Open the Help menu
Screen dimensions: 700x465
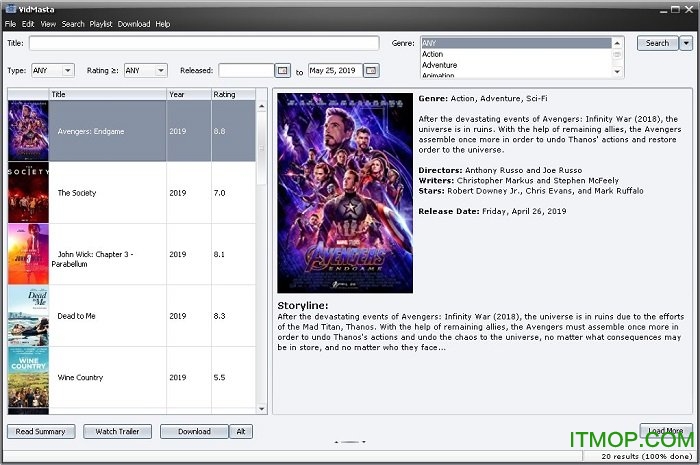point(163,24)
